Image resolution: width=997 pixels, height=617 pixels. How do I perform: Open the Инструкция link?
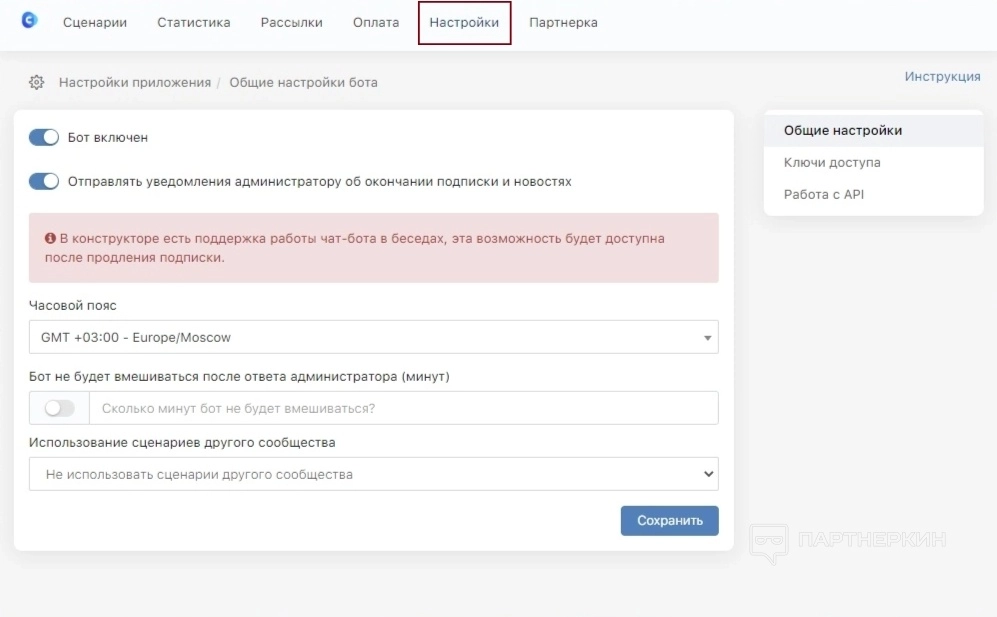(942, 76)
